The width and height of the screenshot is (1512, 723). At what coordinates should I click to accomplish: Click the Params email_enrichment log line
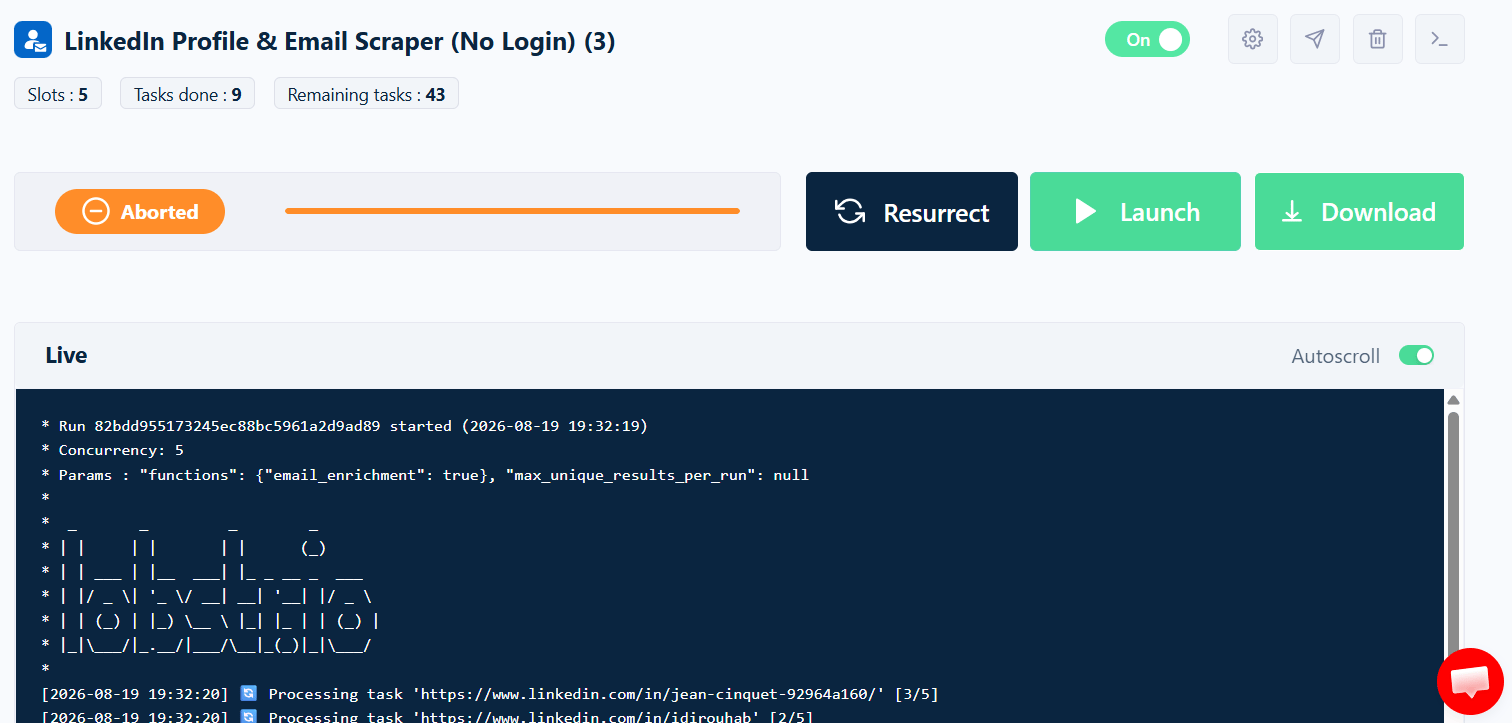[425, 475]
